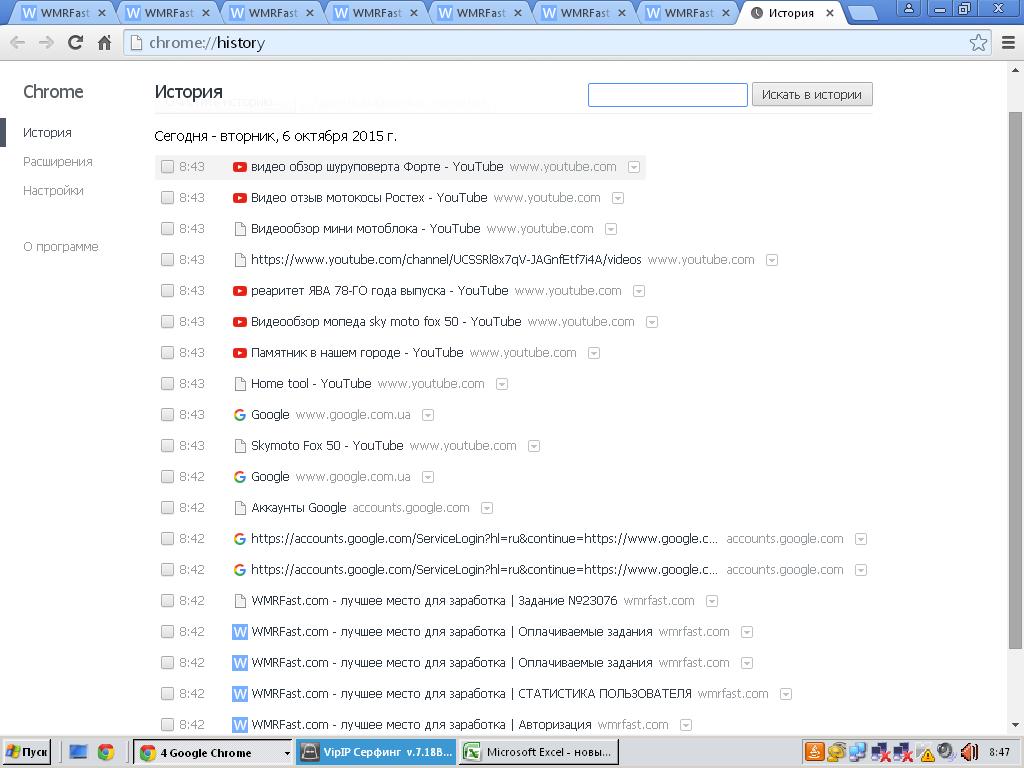Check the box for sky moto fox 50 entry
Image resolution: width=1024 pixels, height=768 pixels.
pyautogui.click(x=167, y=321)
